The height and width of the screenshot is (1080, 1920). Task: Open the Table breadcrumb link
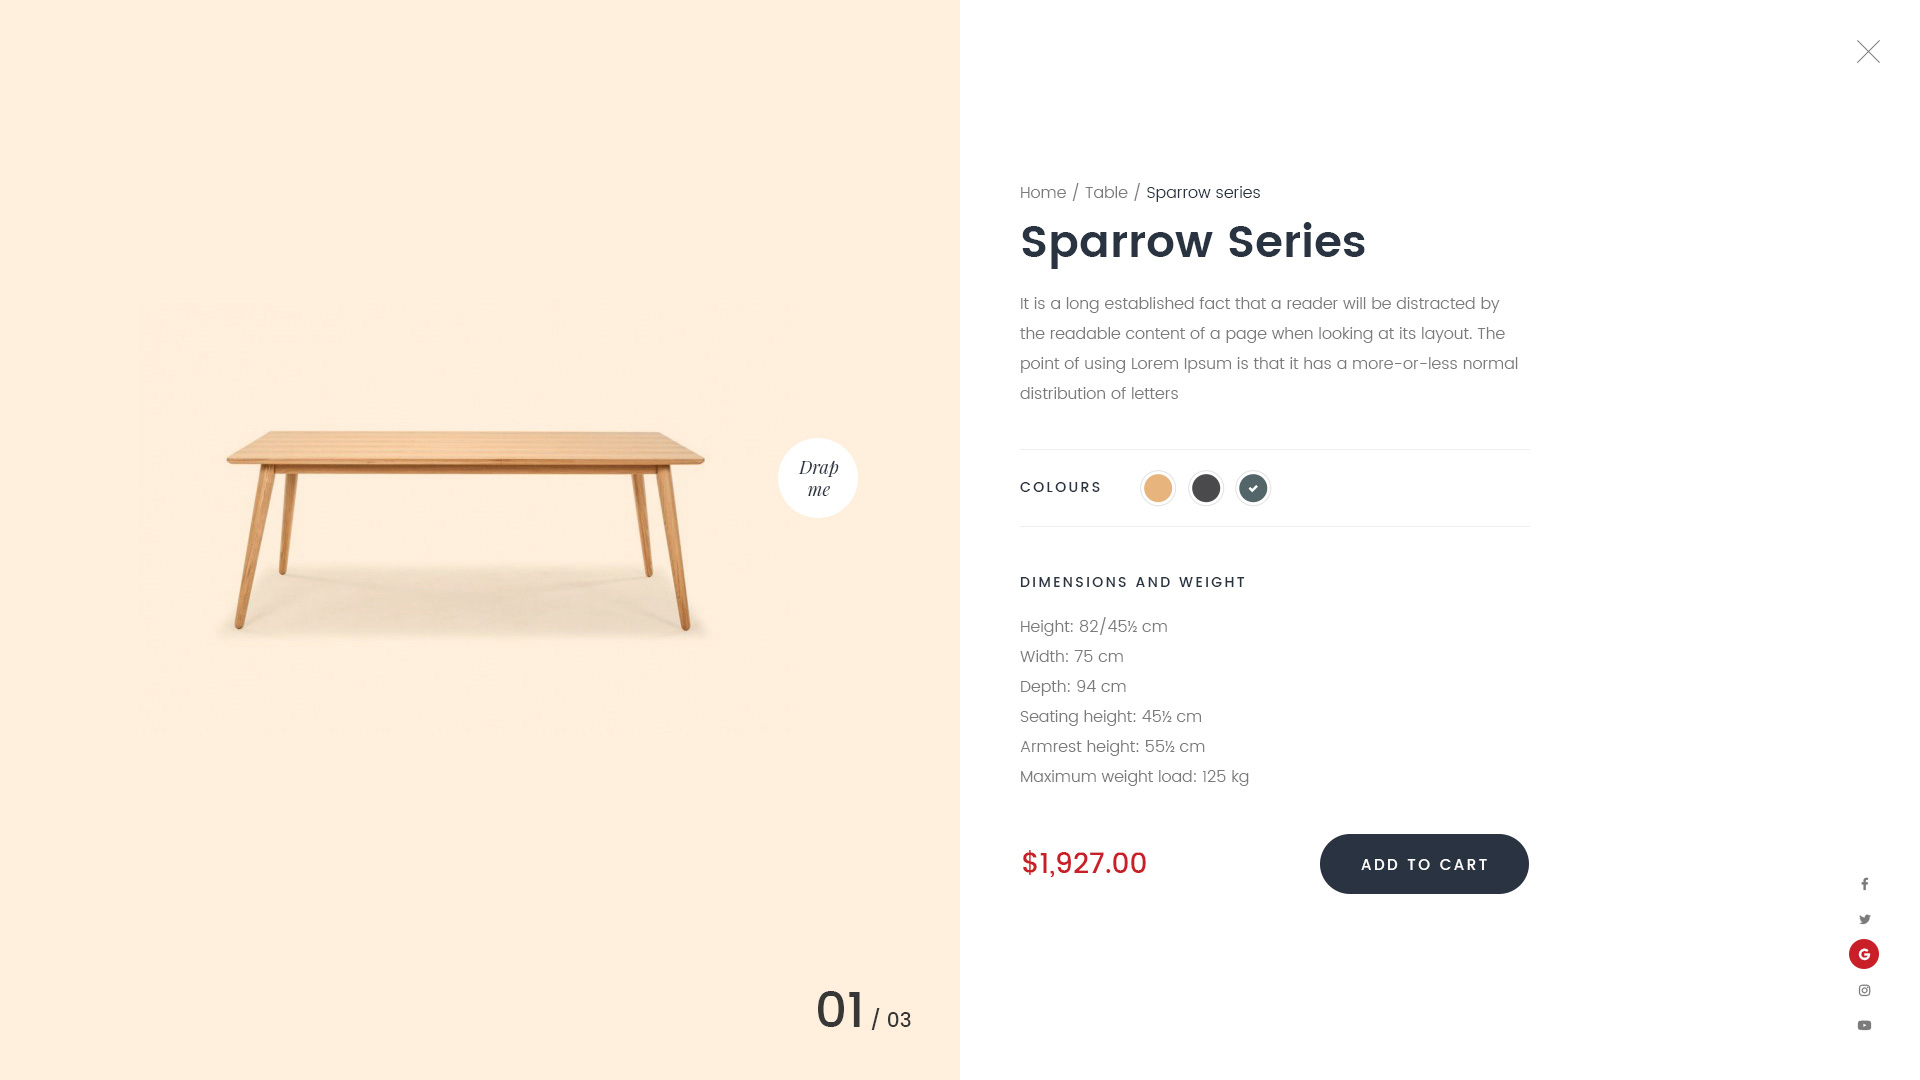coord(1106,193)
